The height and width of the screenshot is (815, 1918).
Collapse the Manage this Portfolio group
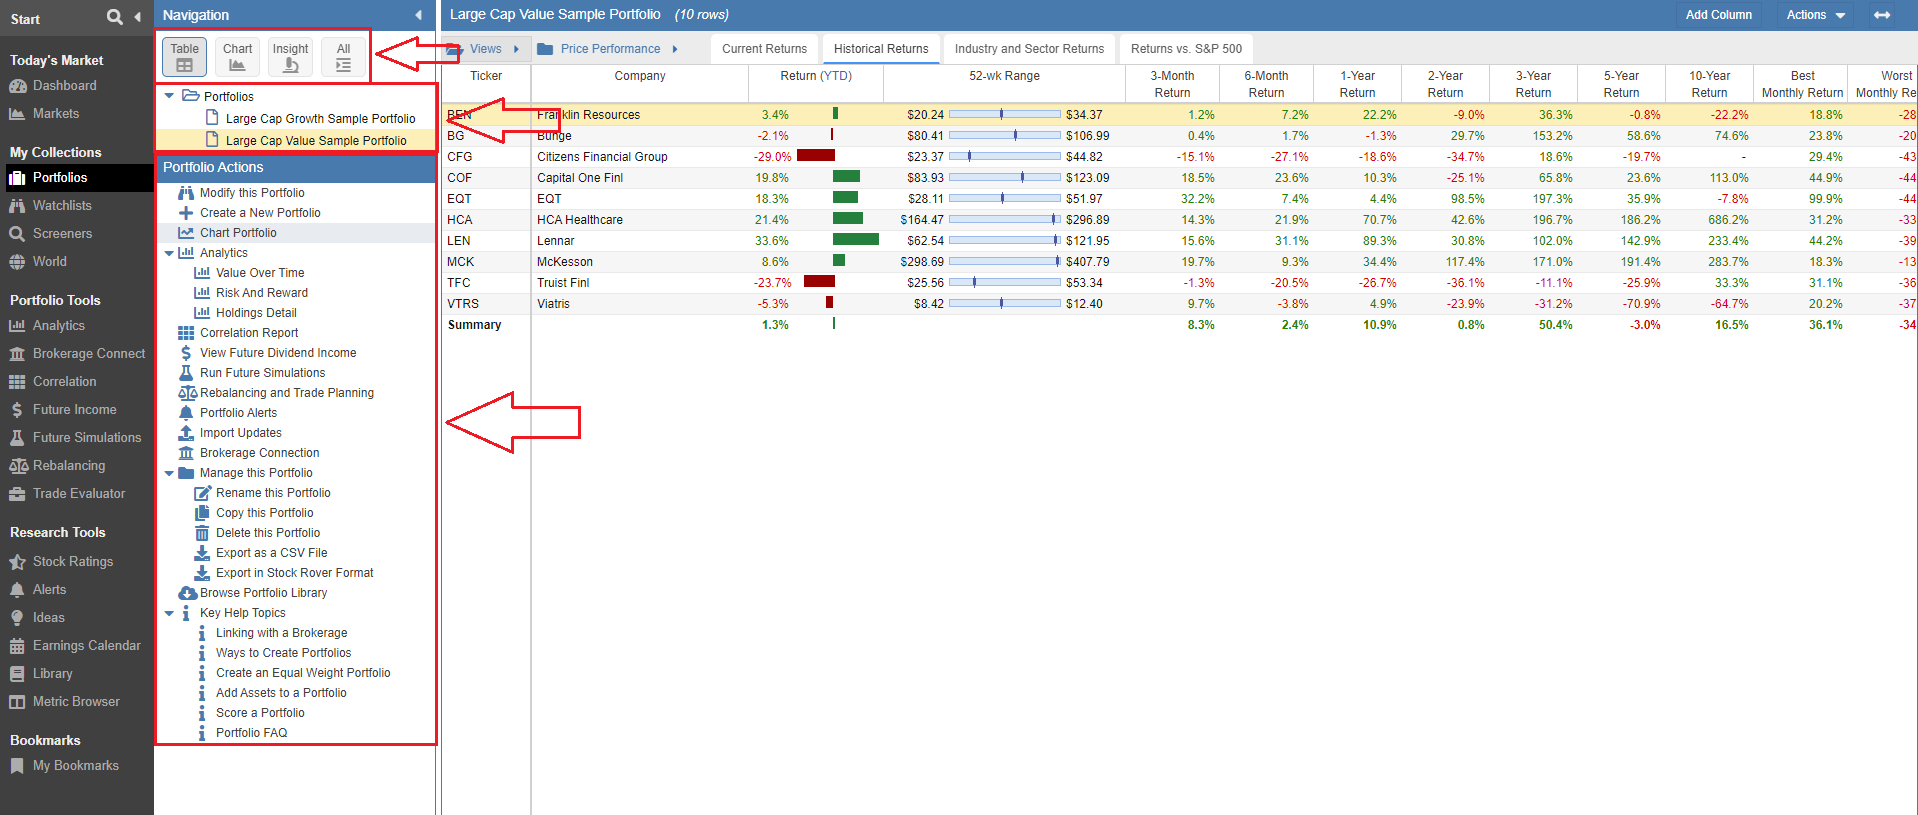point(169,473)
